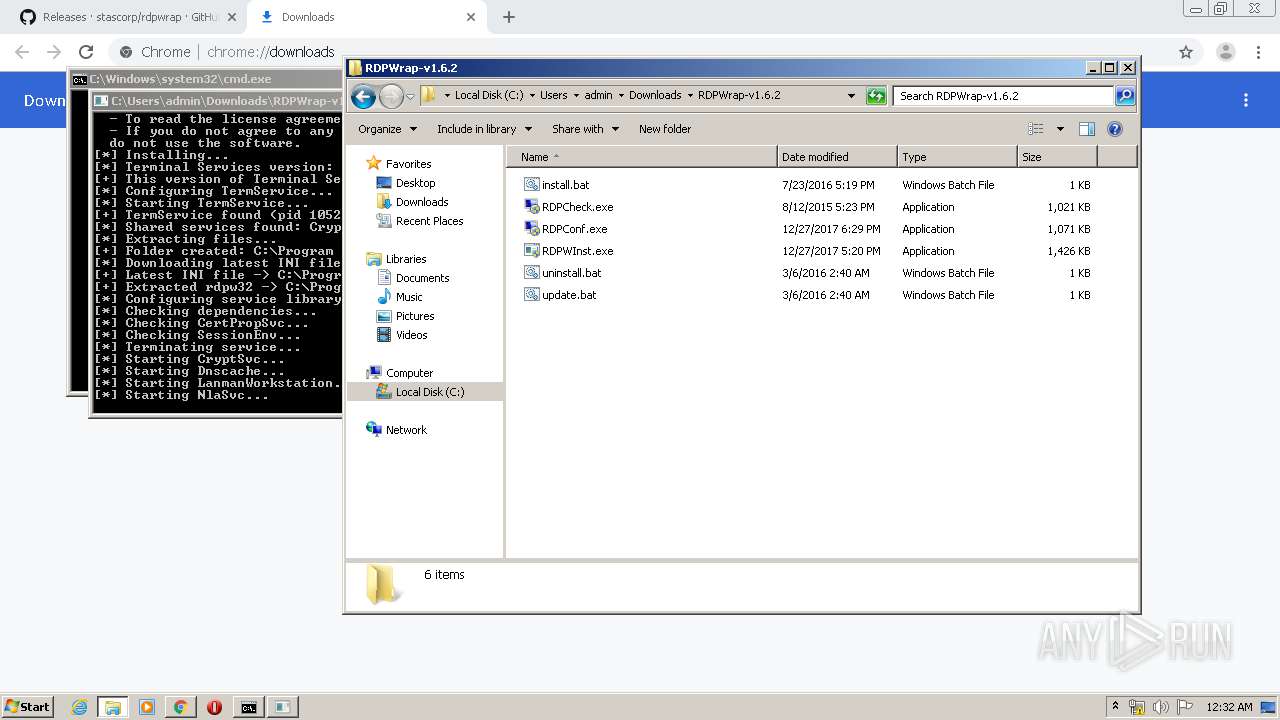Screen dimensions: 1280x720
Task: Open the network tray icon
Action: (x=1137, y=707)
